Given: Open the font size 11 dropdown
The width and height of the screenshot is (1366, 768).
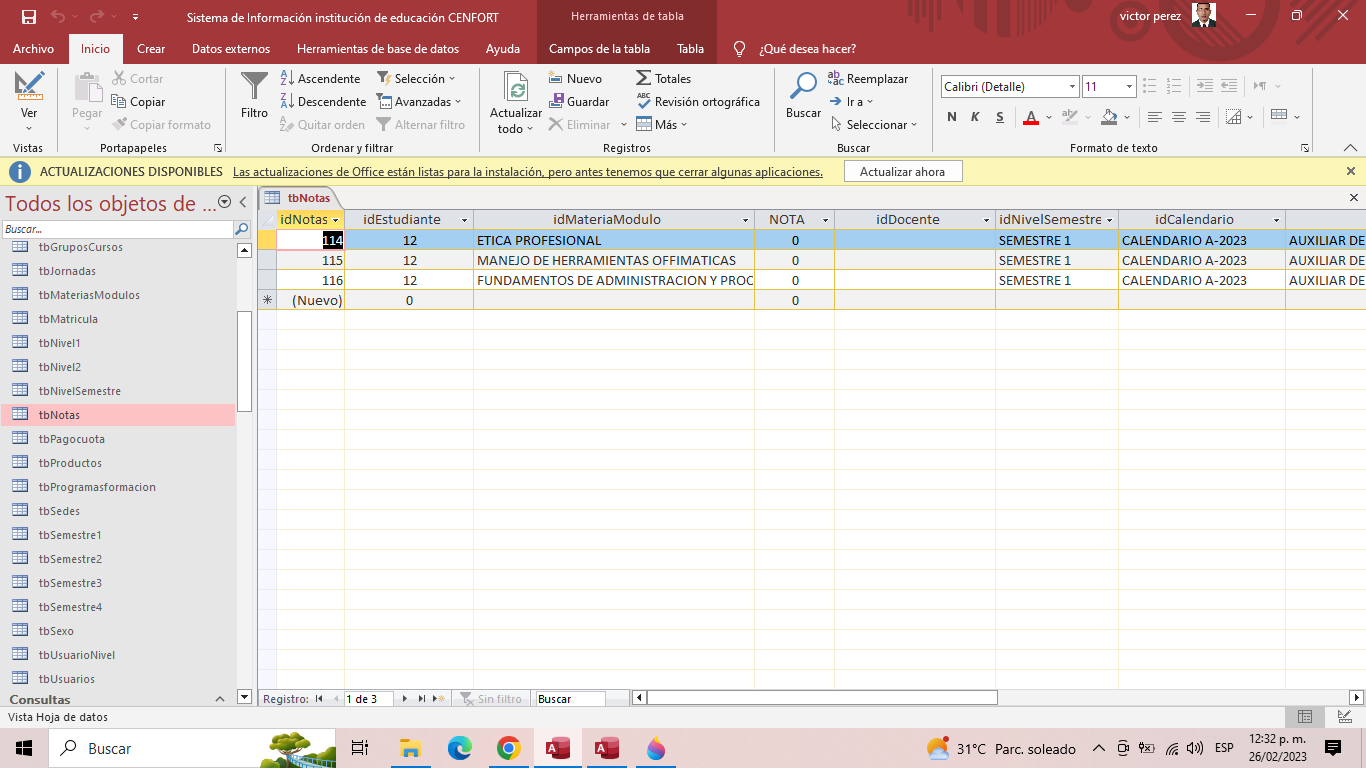Looking at the screenshot, I should [1129, 87].
